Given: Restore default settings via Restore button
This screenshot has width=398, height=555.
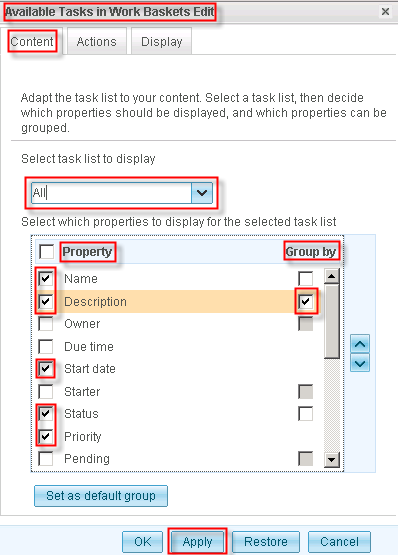Looking at the screenshot, I should tap(266, 542).
